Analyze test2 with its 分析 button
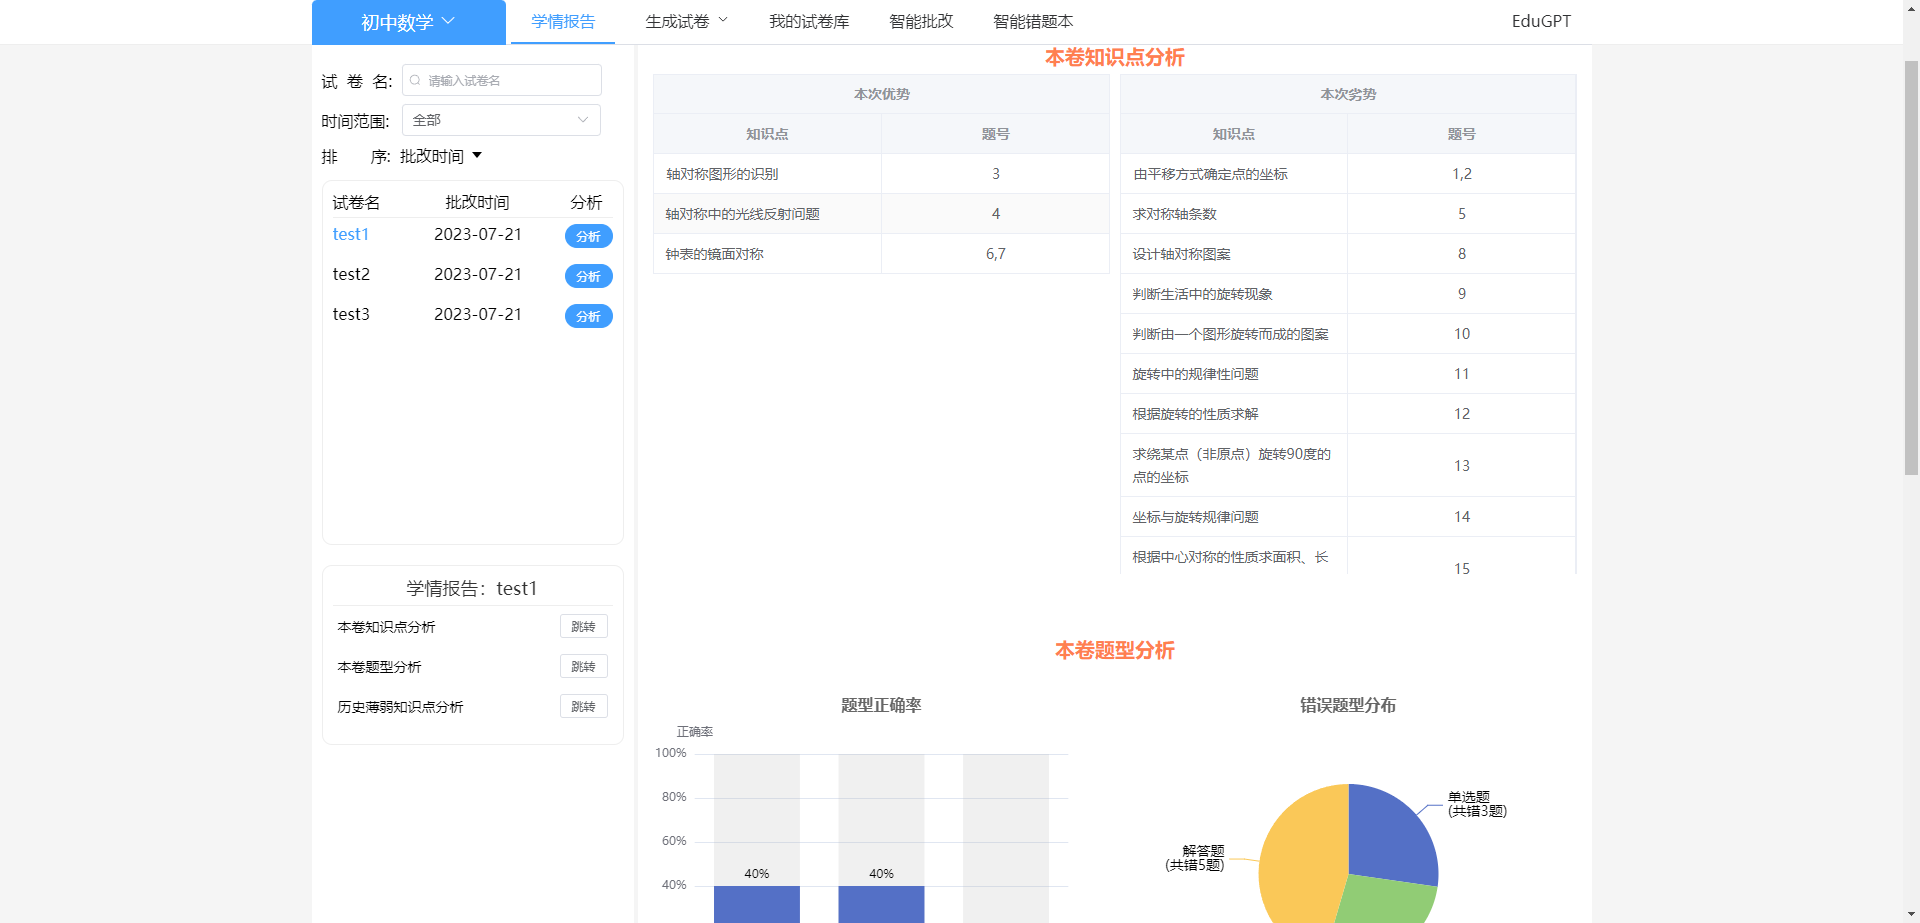The image size is (1920, 923). [x=588, y=276]
